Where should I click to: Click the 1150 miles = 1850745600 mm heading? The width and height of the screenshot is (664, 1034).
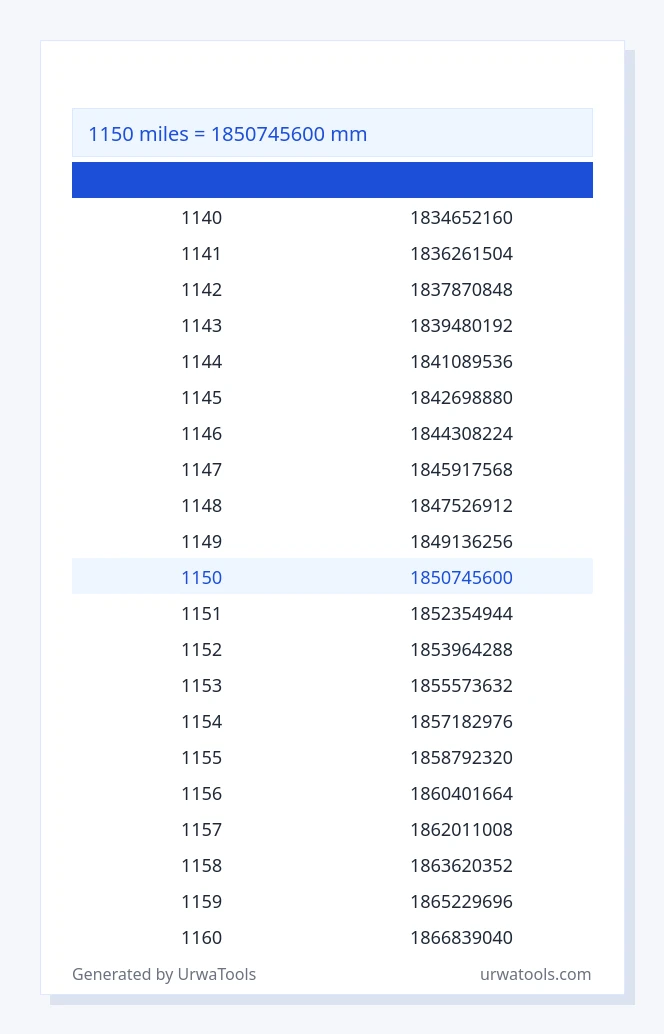(x=227, y=134)
